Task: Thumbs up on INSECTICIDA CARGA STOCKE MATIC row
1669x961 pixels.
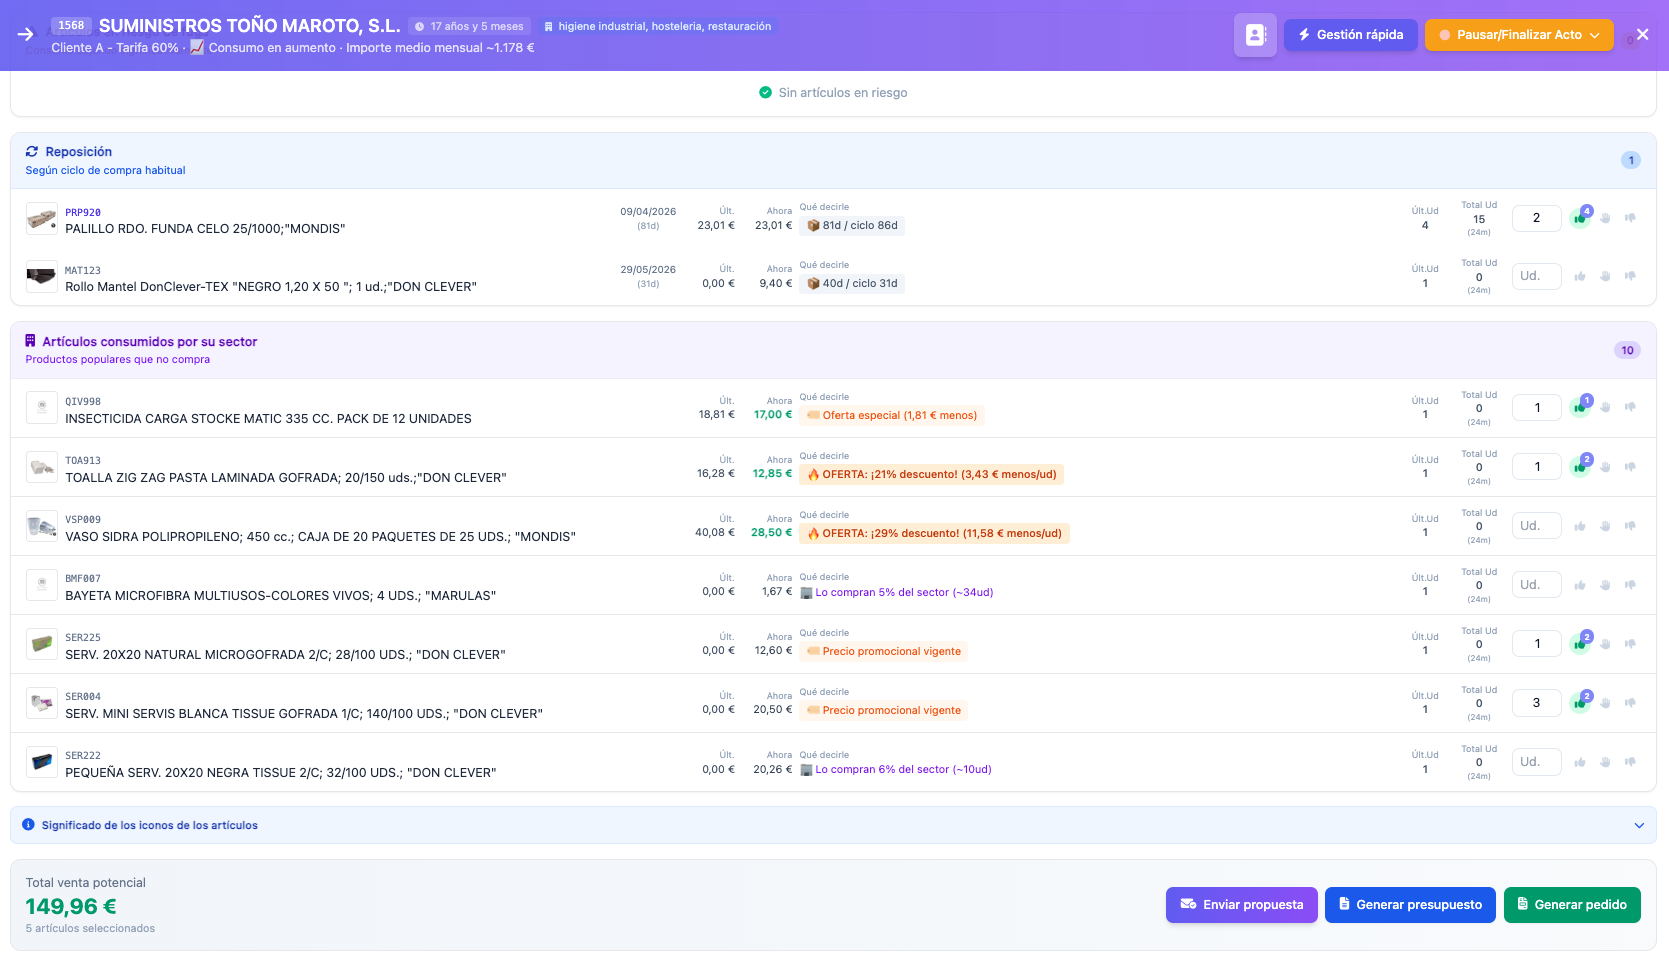Action: (x=1579, y=408)
